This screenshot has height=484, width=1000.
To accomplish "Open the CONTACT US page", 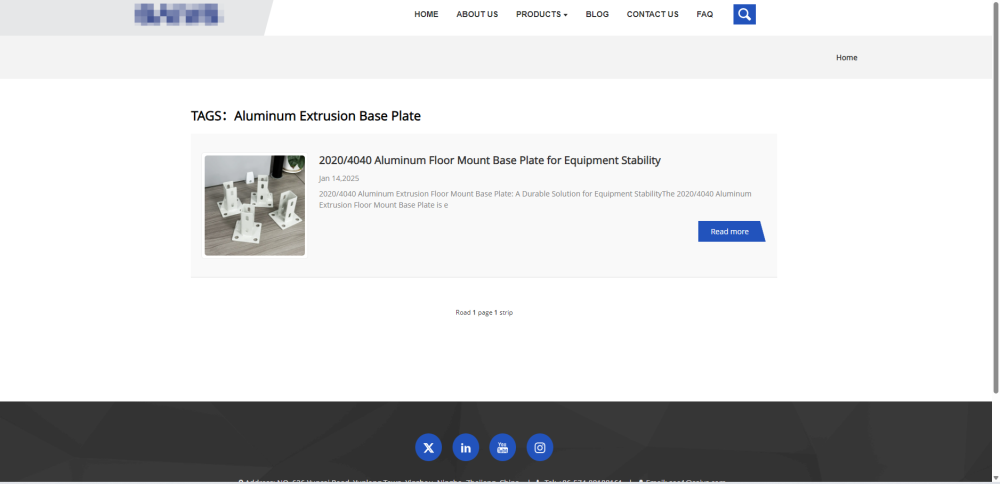I will pos(652,14).
